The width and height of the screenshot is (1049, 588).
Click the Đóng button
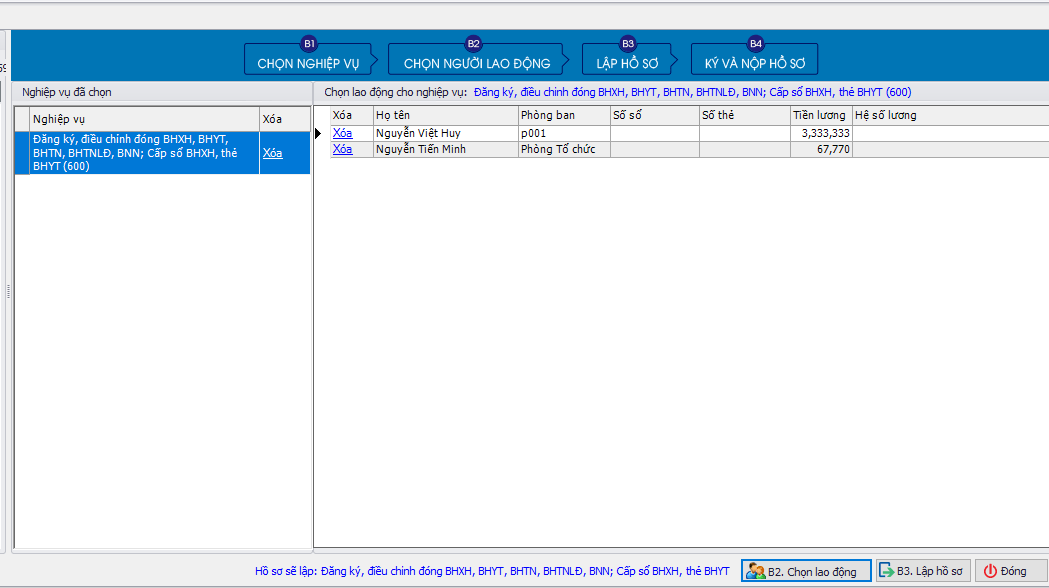pos(1011,571)
